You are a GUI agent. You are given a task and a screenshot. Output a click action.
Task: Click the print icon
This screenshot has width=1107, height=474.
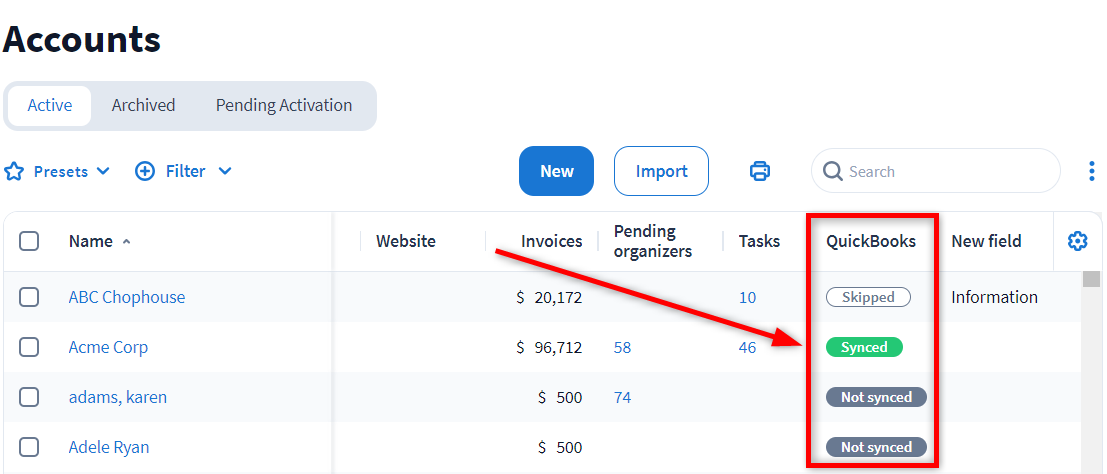coord(760,171)
